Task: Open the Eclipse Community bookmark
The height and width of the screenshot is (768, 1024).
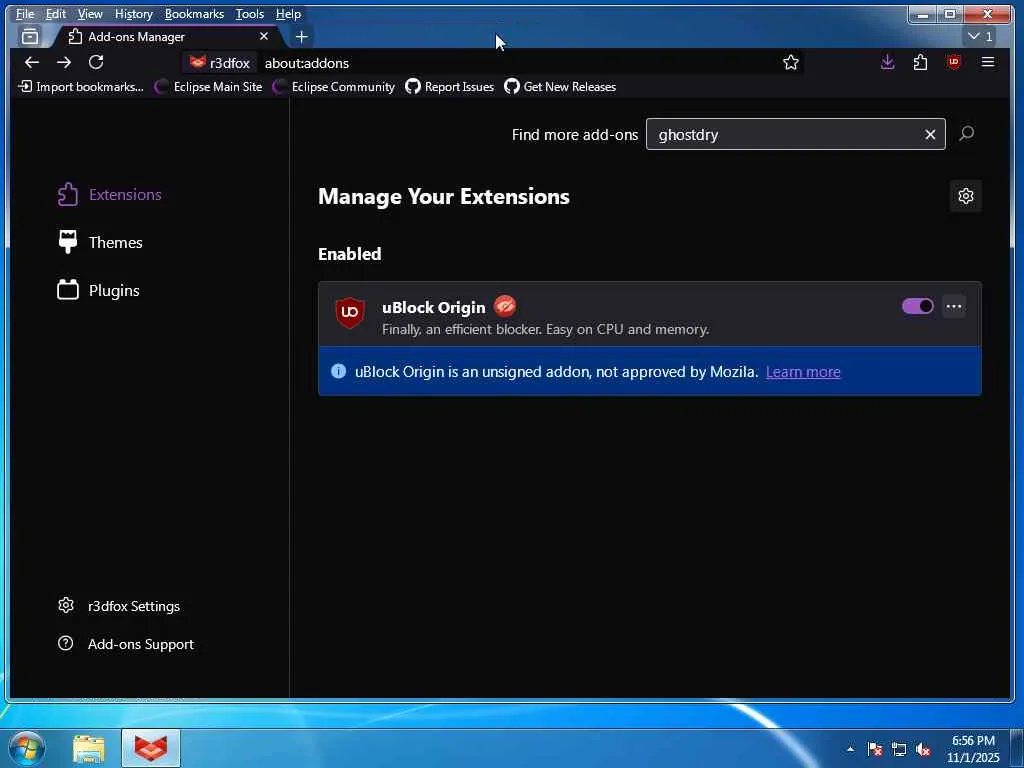Action: (334, 87)
